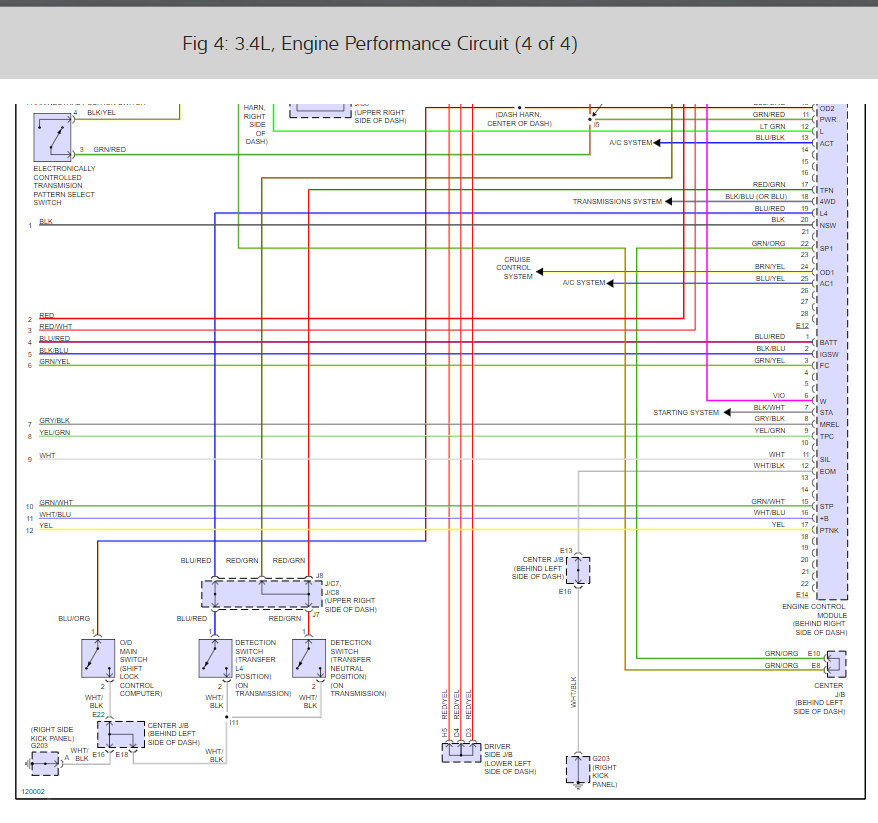878x823 pixels.
Task: Click the Engine Control Module label
Action: tap(814, 619)
